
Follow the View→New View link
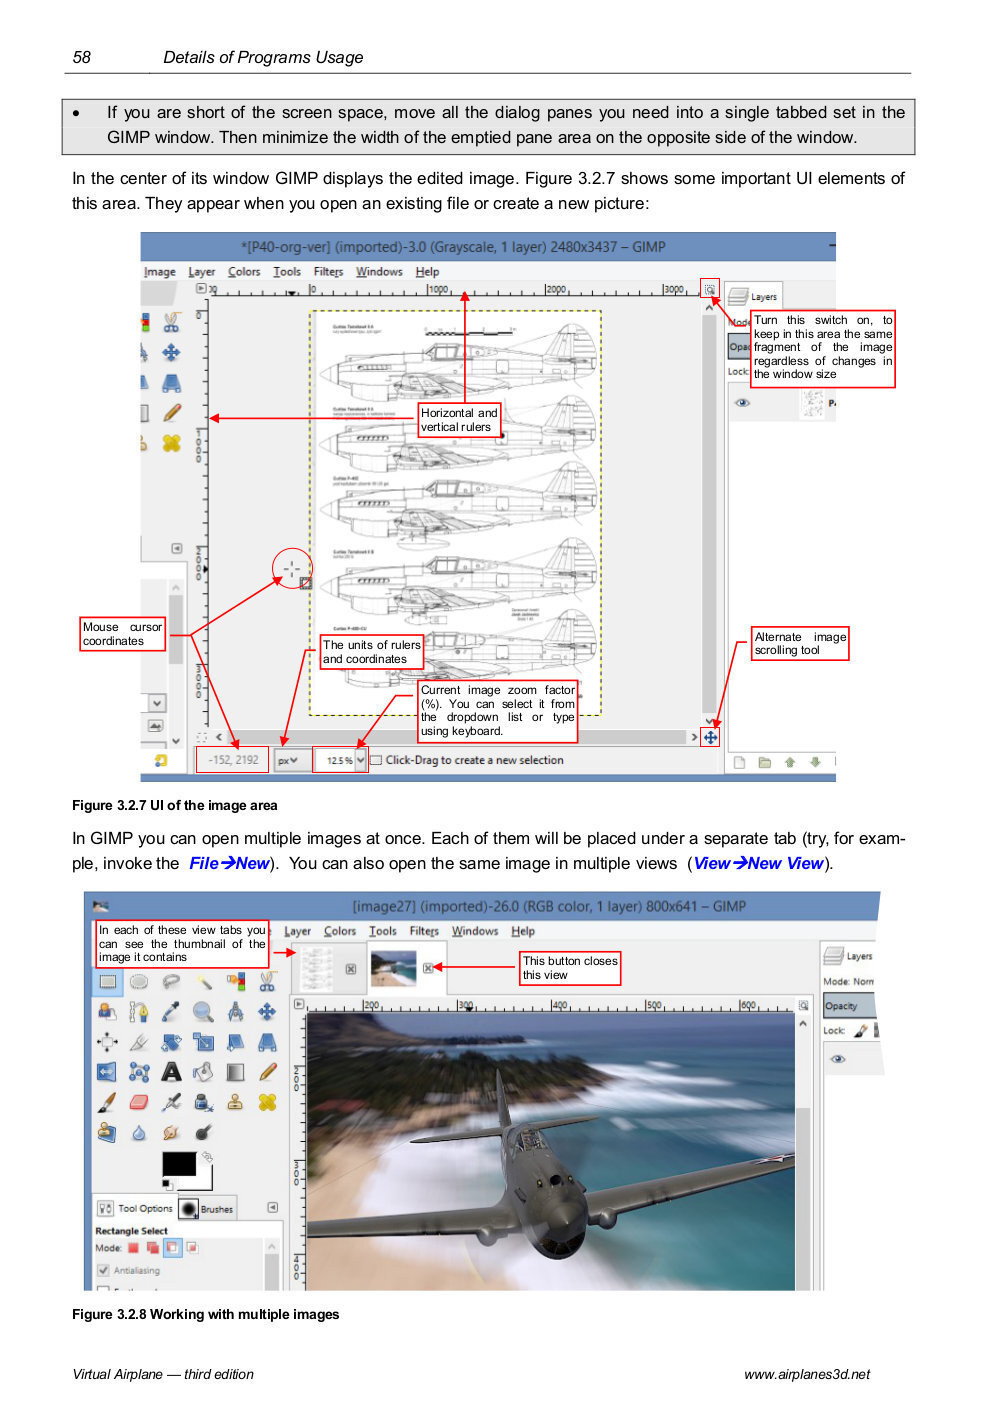pyautogui.click(x=759, y=863)
